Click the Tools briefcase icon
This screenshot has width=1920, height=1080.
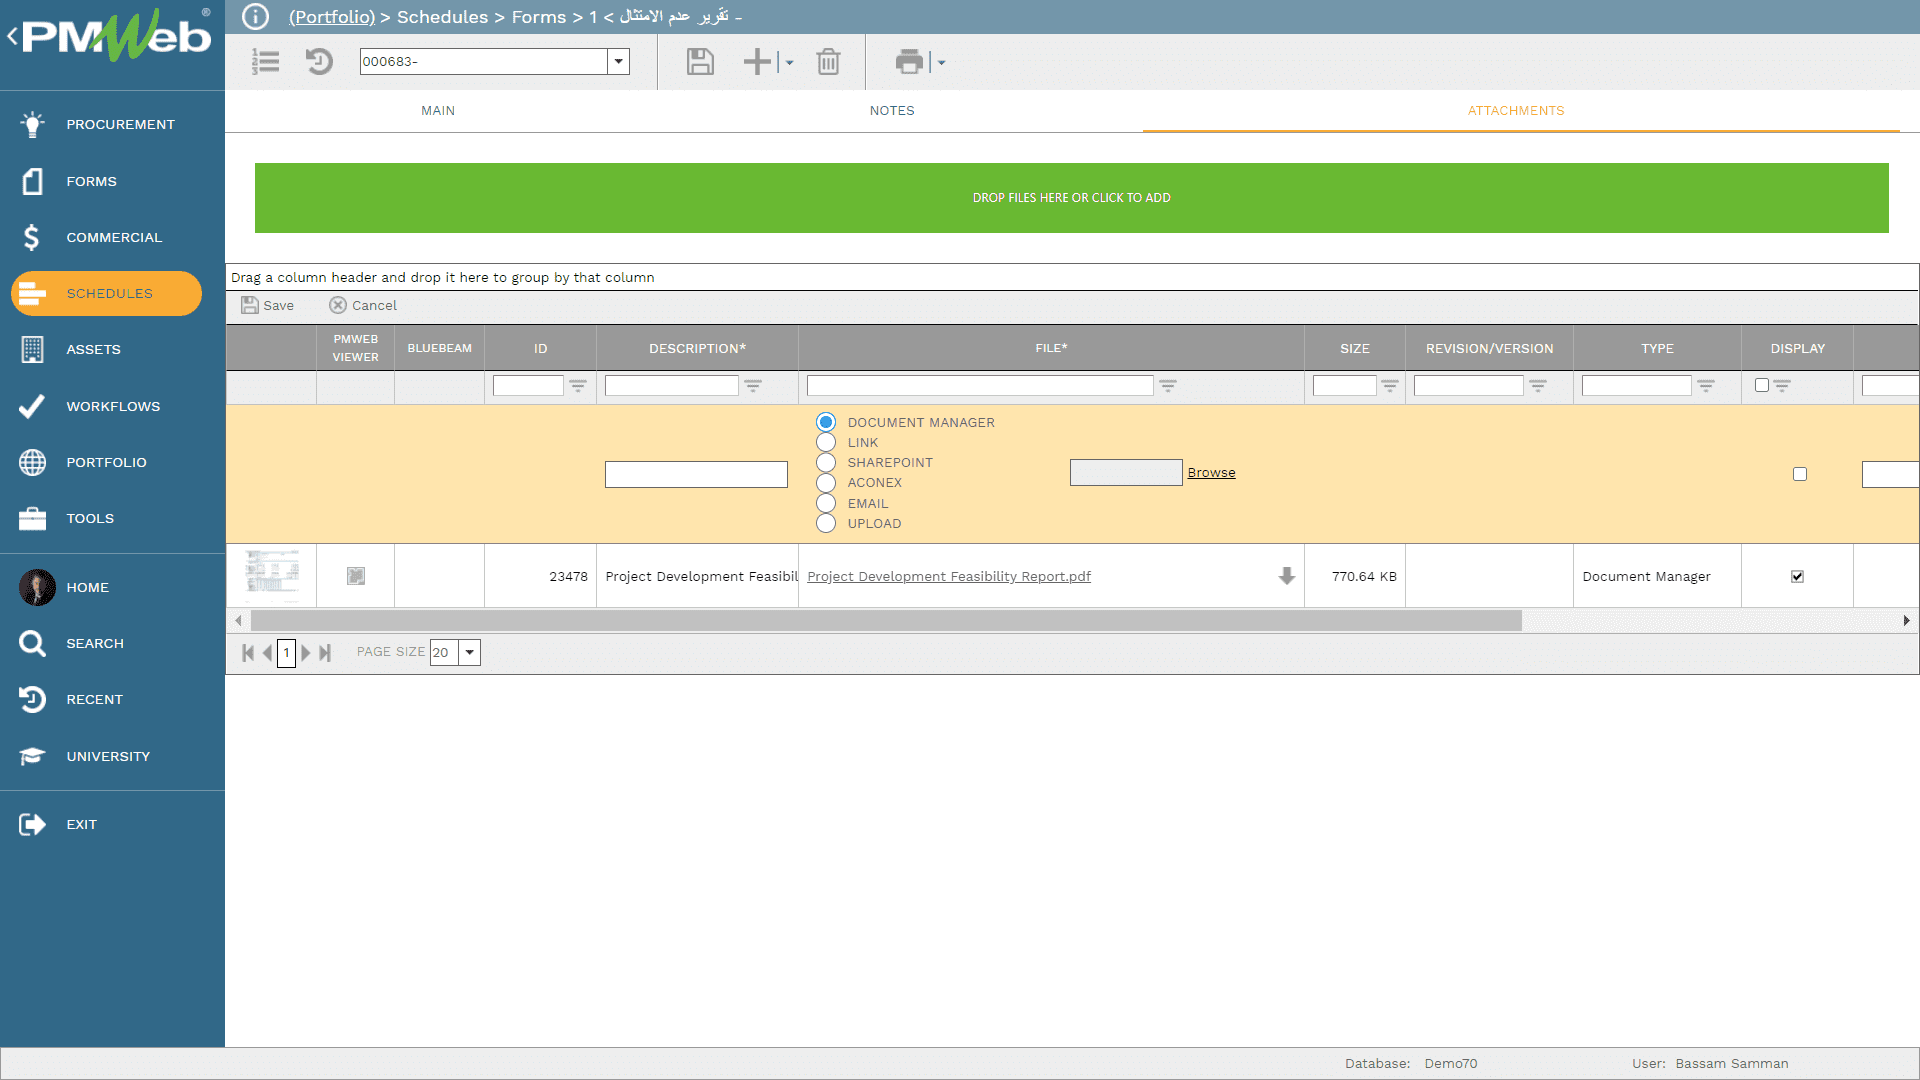[32, 518]
